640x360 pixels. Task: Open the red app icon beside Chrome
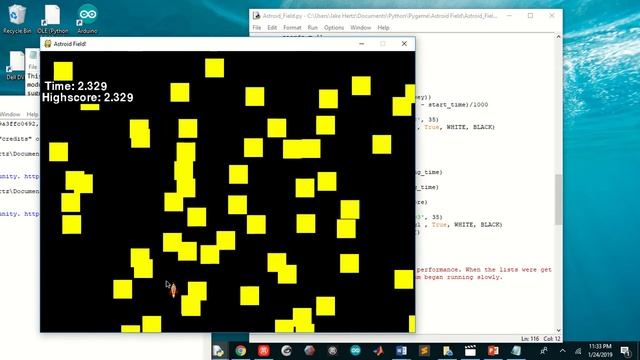coord(264,351)
